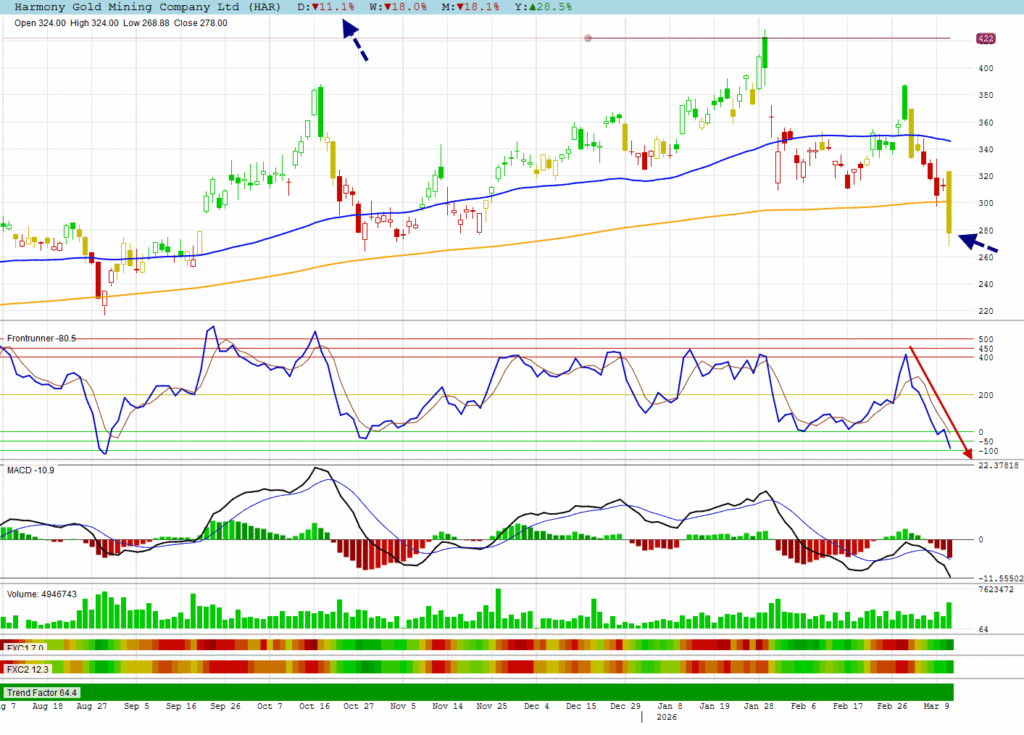Click the blue dashed arrow near the daily change
Image resolution: width=1024 pixels, height=735 pixels.
353,40
